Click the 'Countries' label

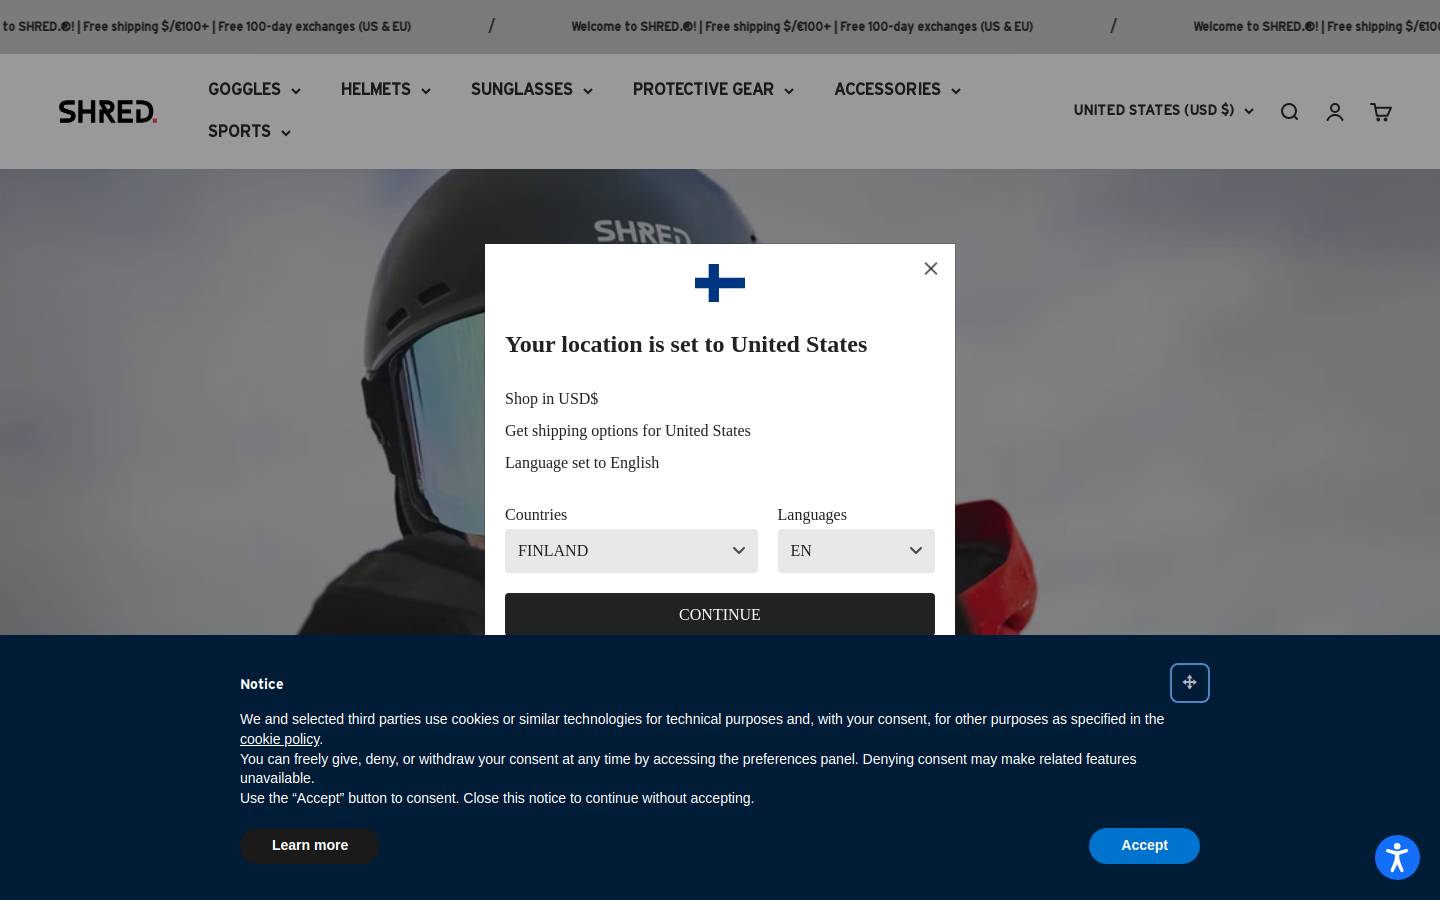536,514
